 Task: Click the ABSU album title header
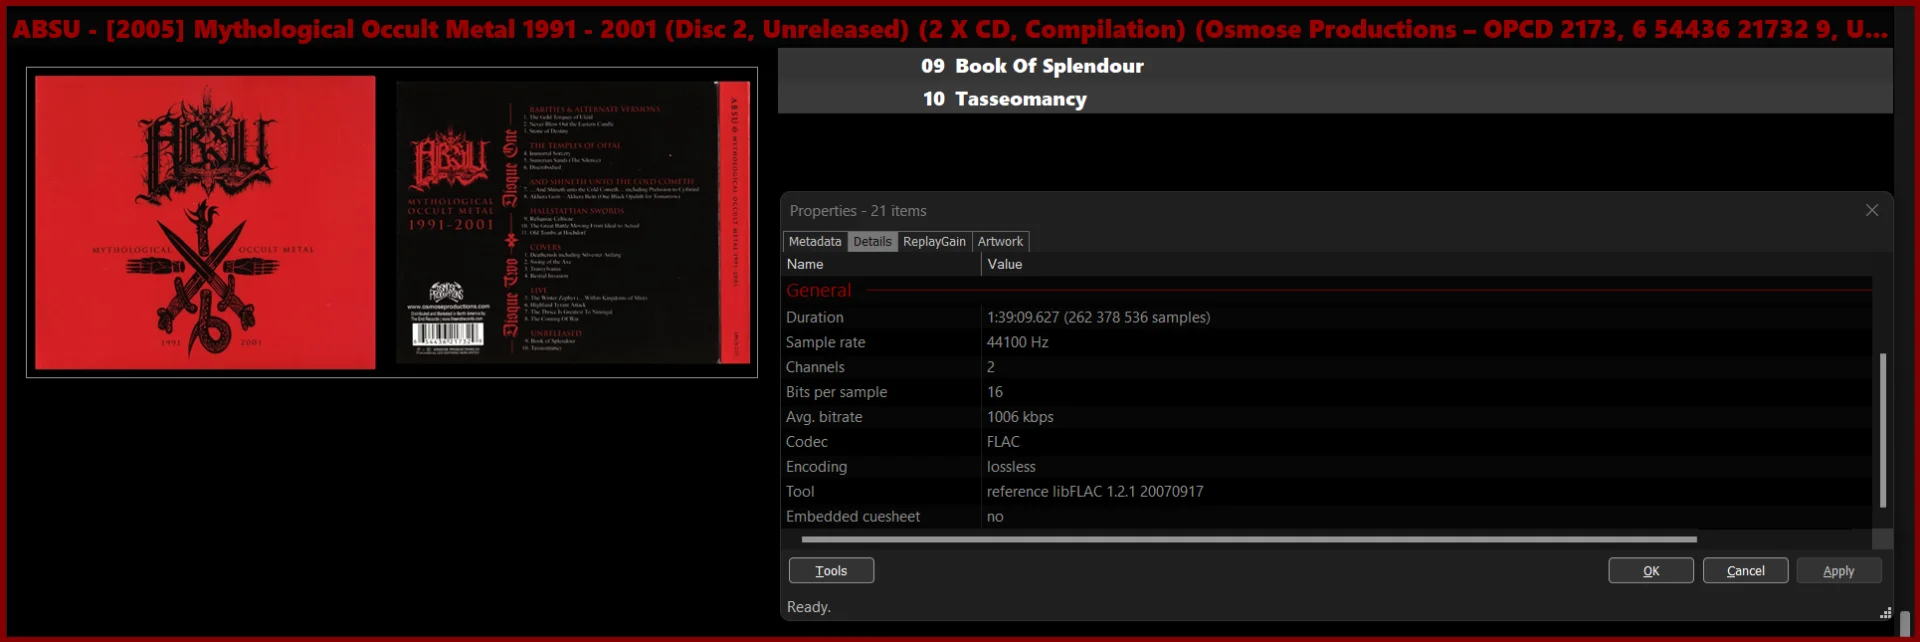(x=950, y=29)
